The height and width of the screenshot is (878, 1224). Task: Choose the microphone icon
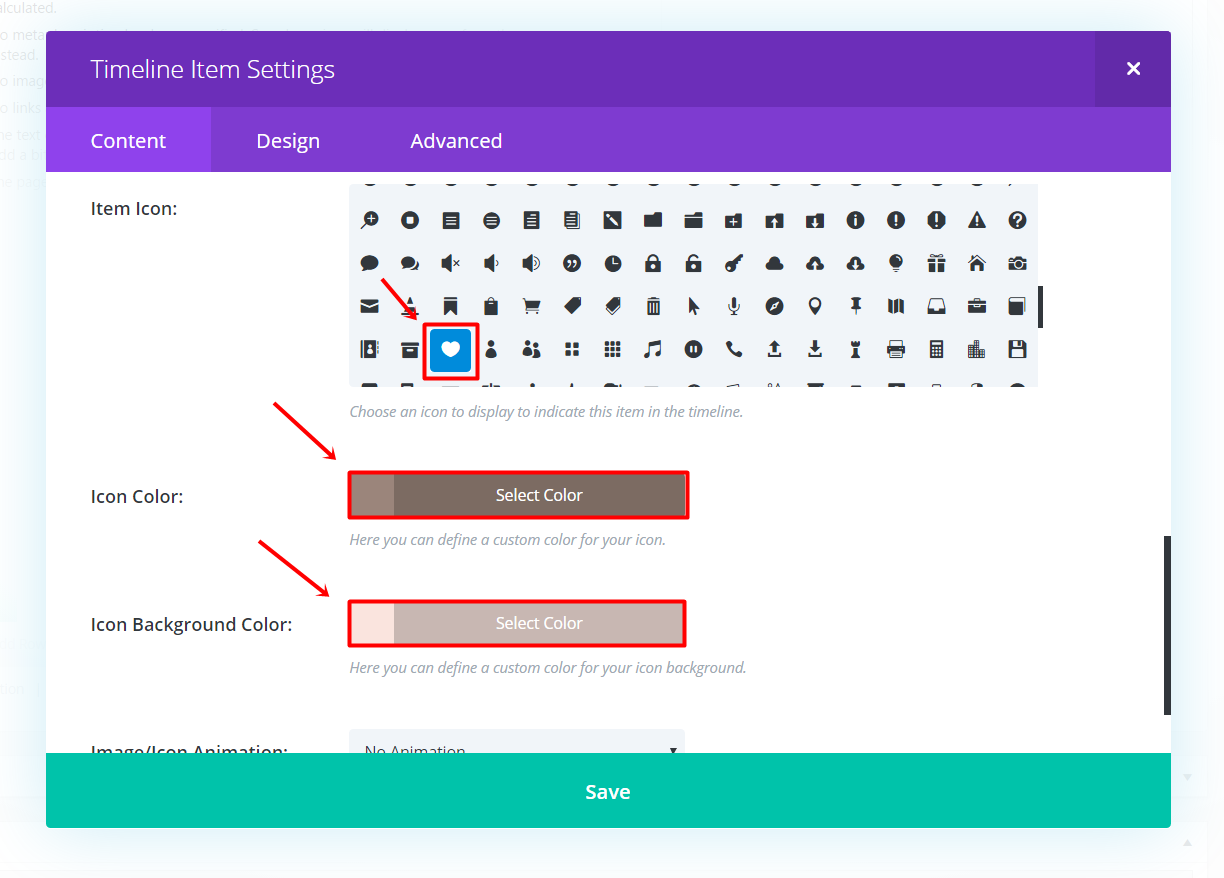(x=734, y=306)
